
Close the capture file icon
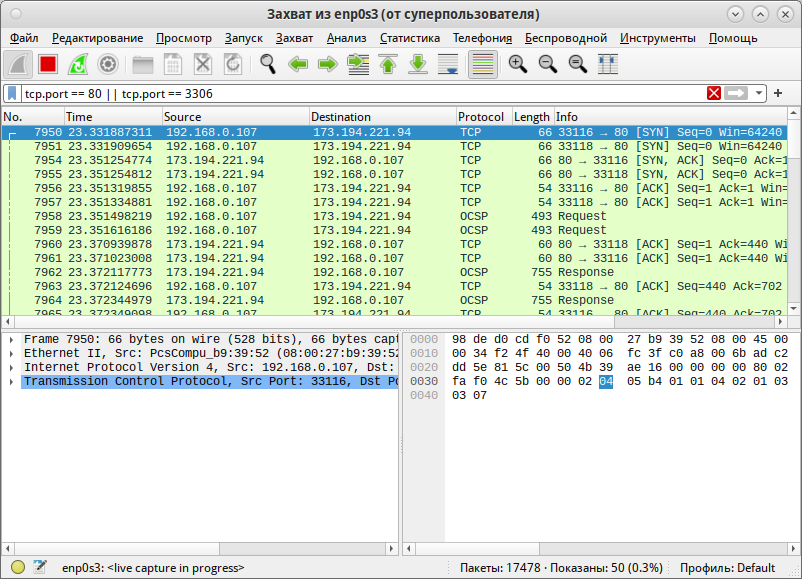[203, 64]
